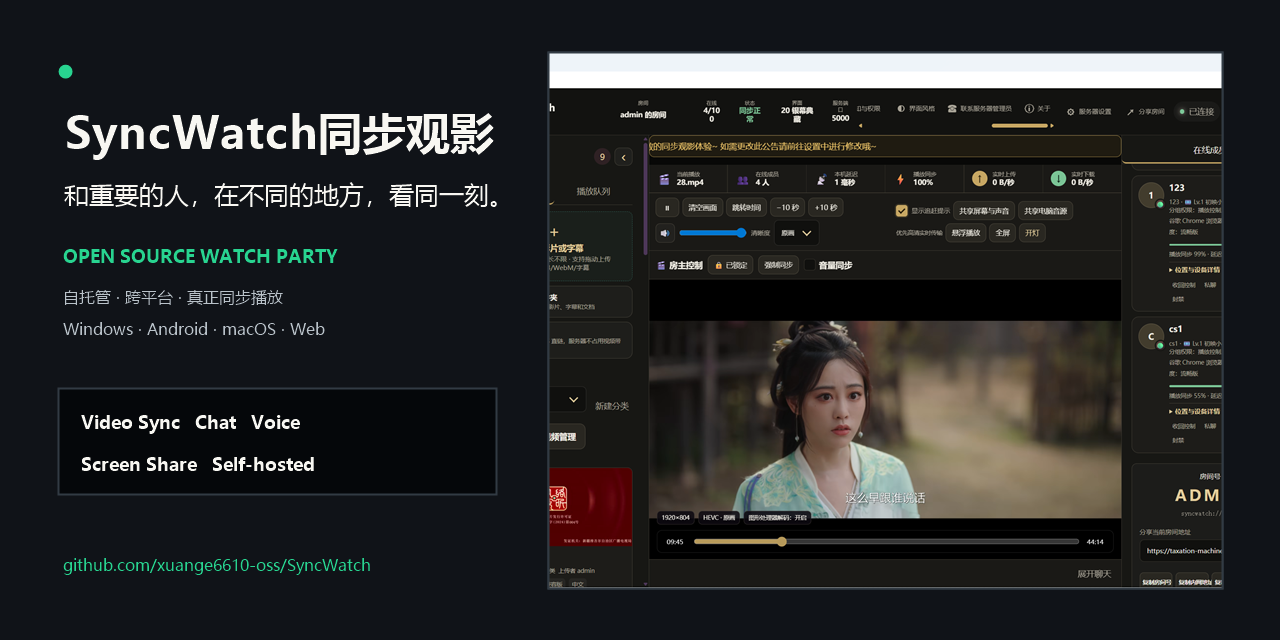Expand the chat via 展开聊天
This screenshot has height=640, width=1280.
coord(1094,573)
